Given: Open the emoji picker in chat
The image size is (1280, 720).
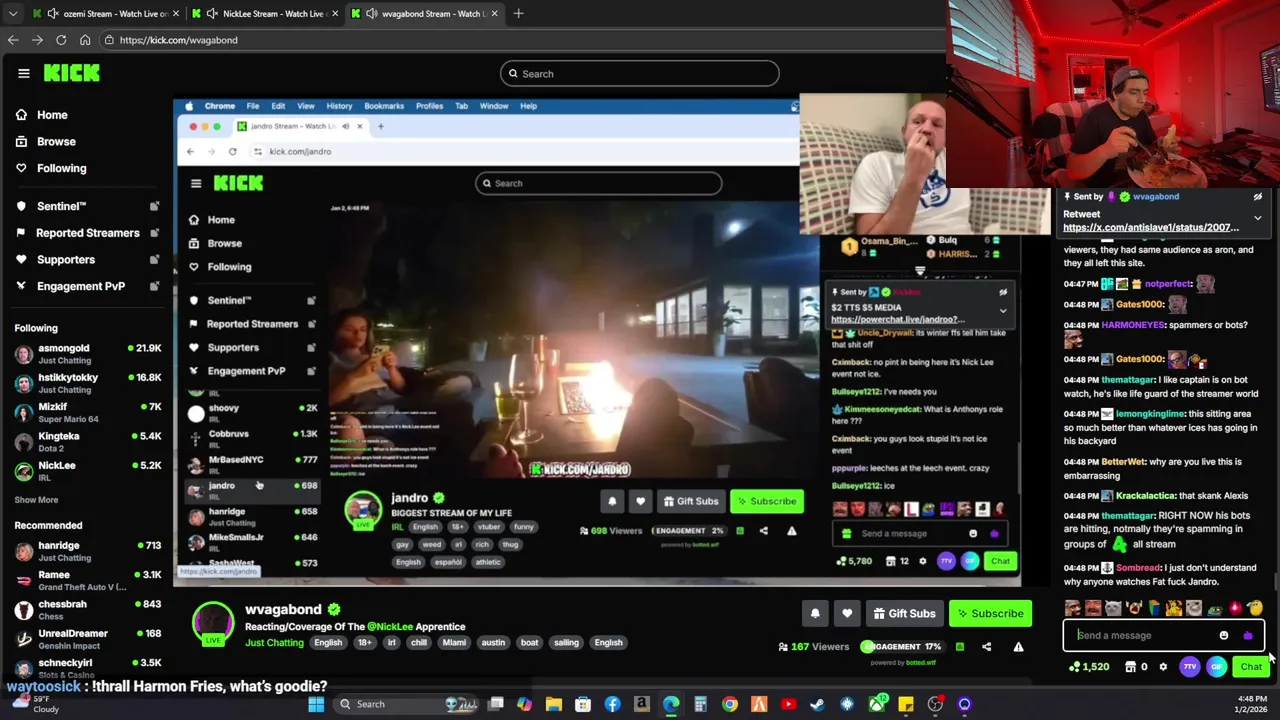Looking at the screenshot, I should (x=1224, y=636).
